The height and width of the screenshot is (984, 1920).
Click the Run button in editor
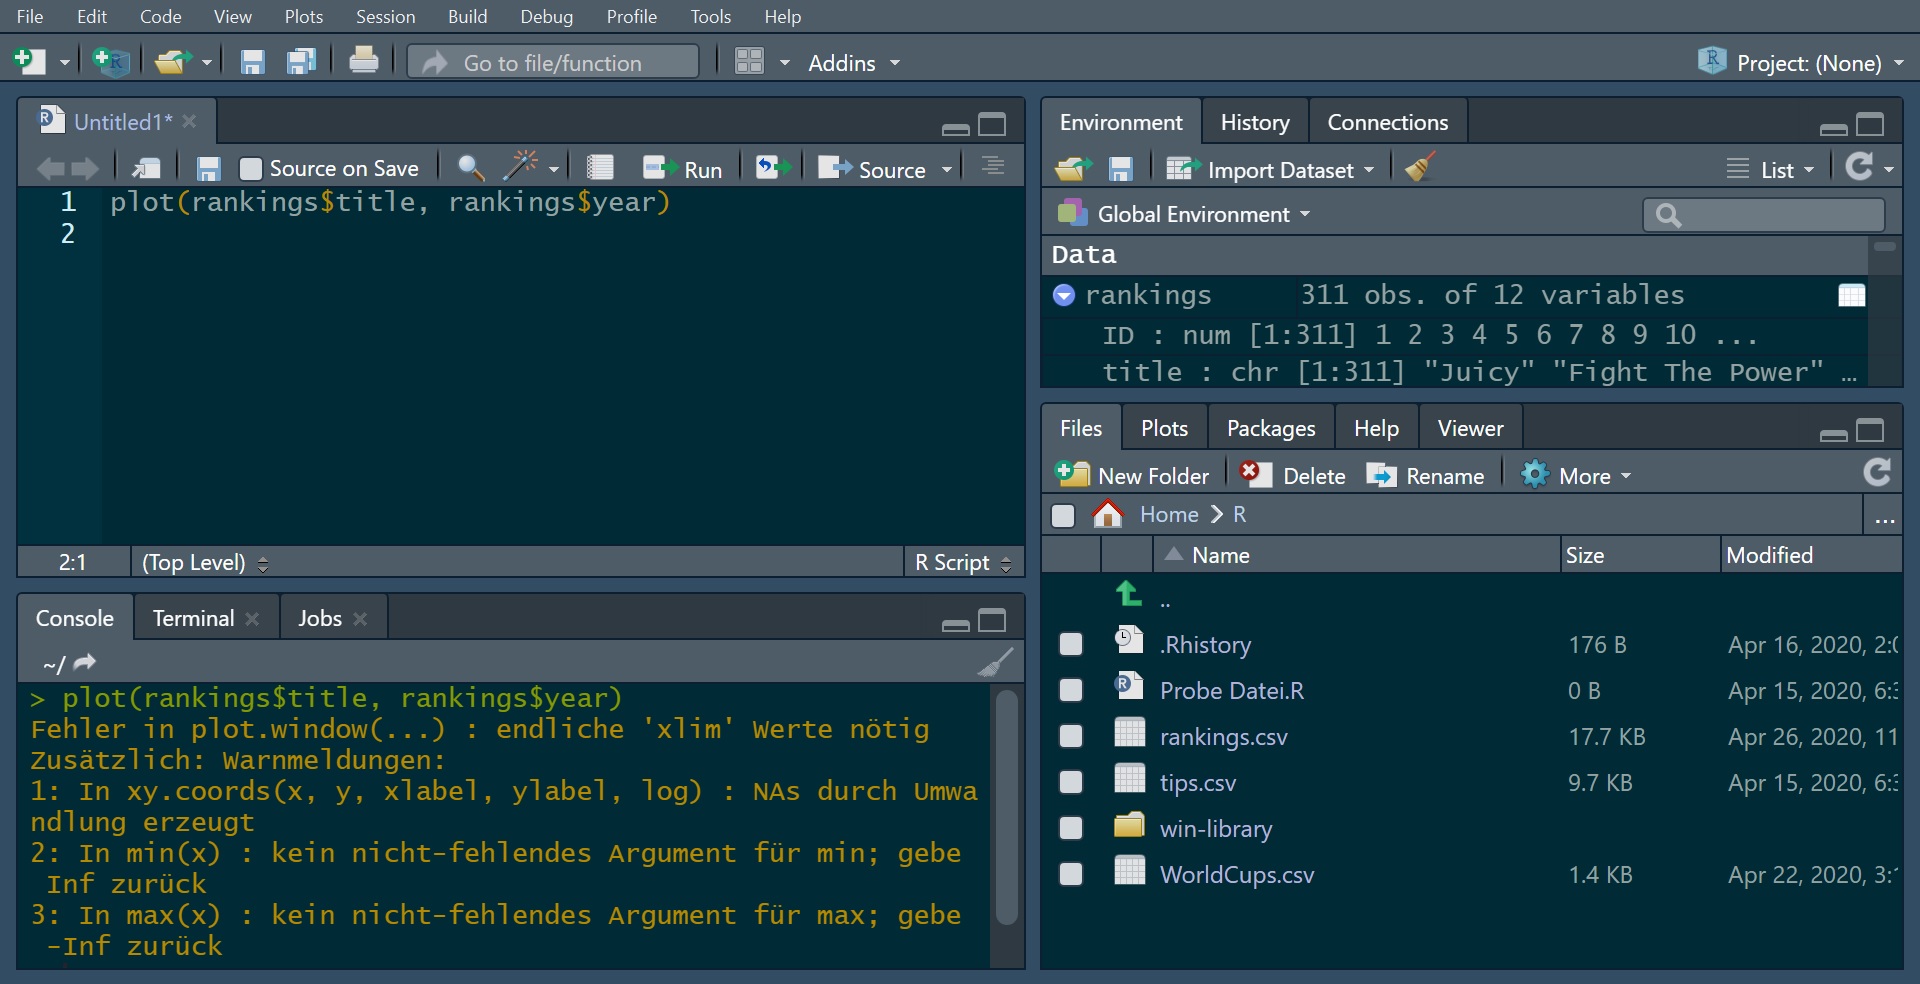coord(684,169)
